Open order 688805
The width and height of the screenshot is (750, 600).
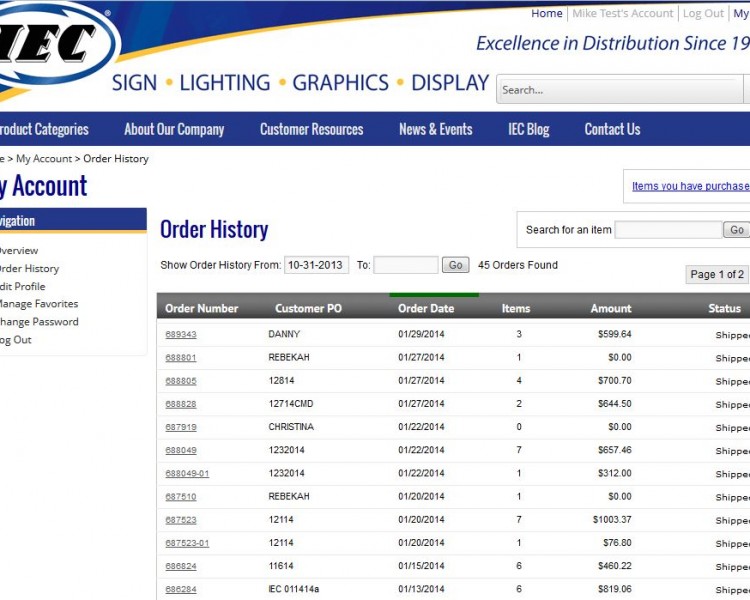coord(181,381)
